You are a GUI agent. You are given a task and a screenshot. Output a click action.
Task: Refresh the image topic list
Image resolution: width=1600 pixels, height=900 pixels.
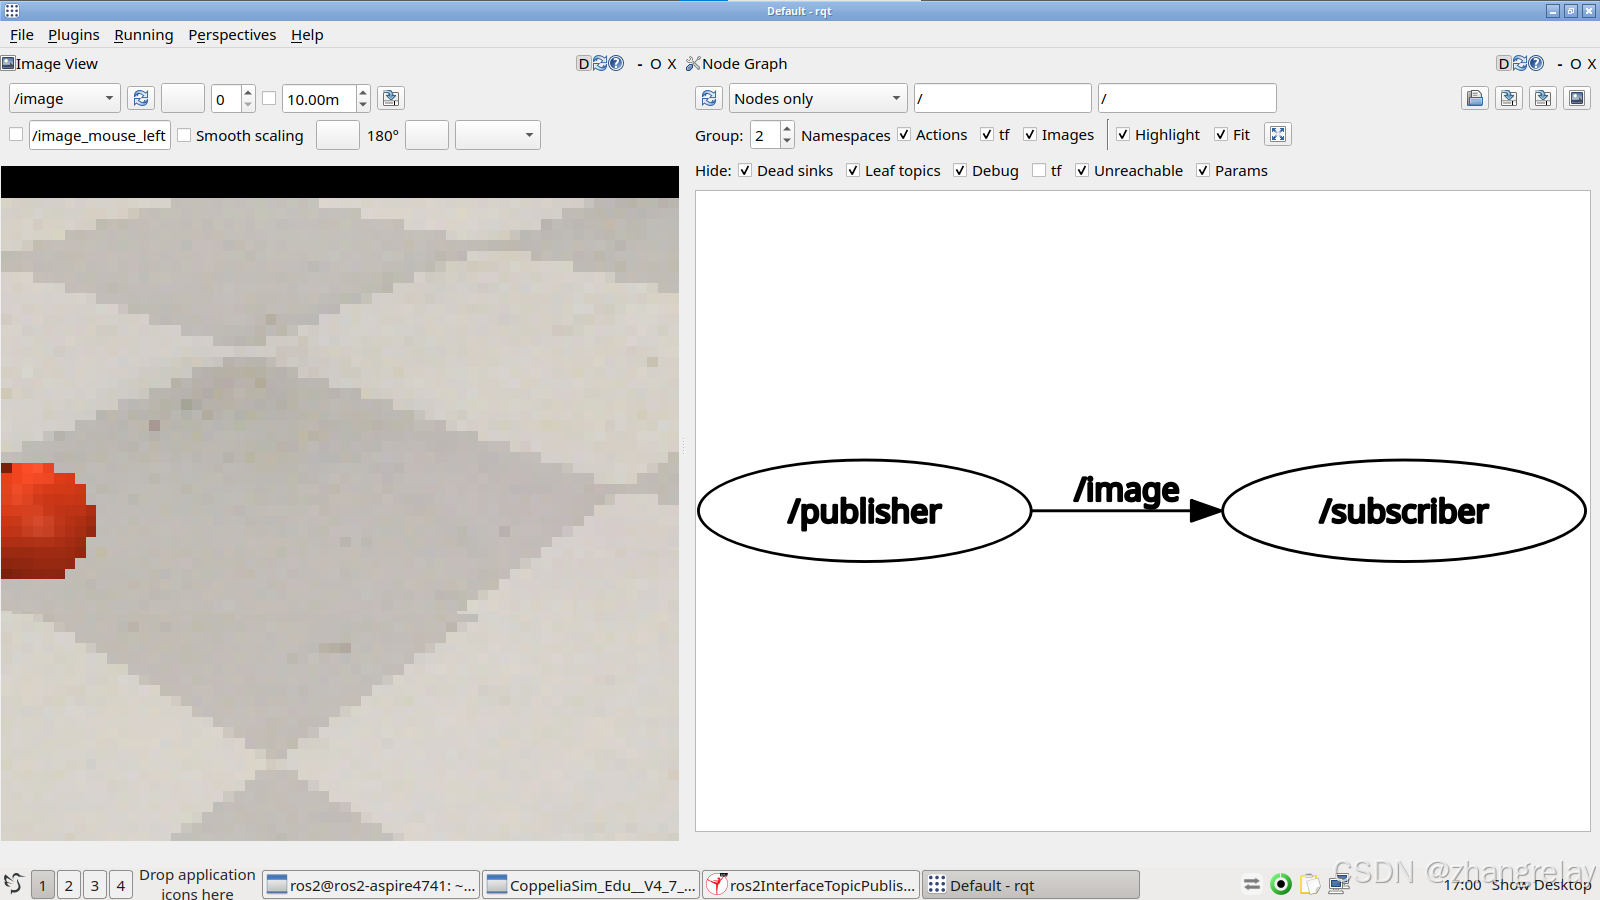click(141, 98)
